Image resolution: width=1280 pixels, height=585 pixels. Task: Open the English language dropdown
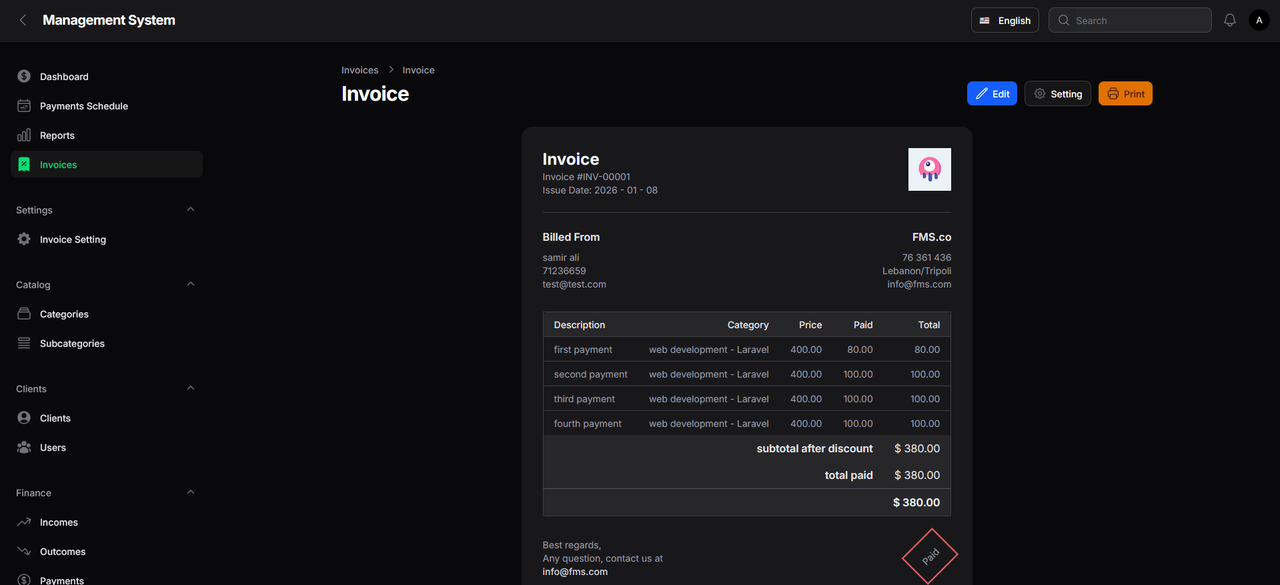1005,20
